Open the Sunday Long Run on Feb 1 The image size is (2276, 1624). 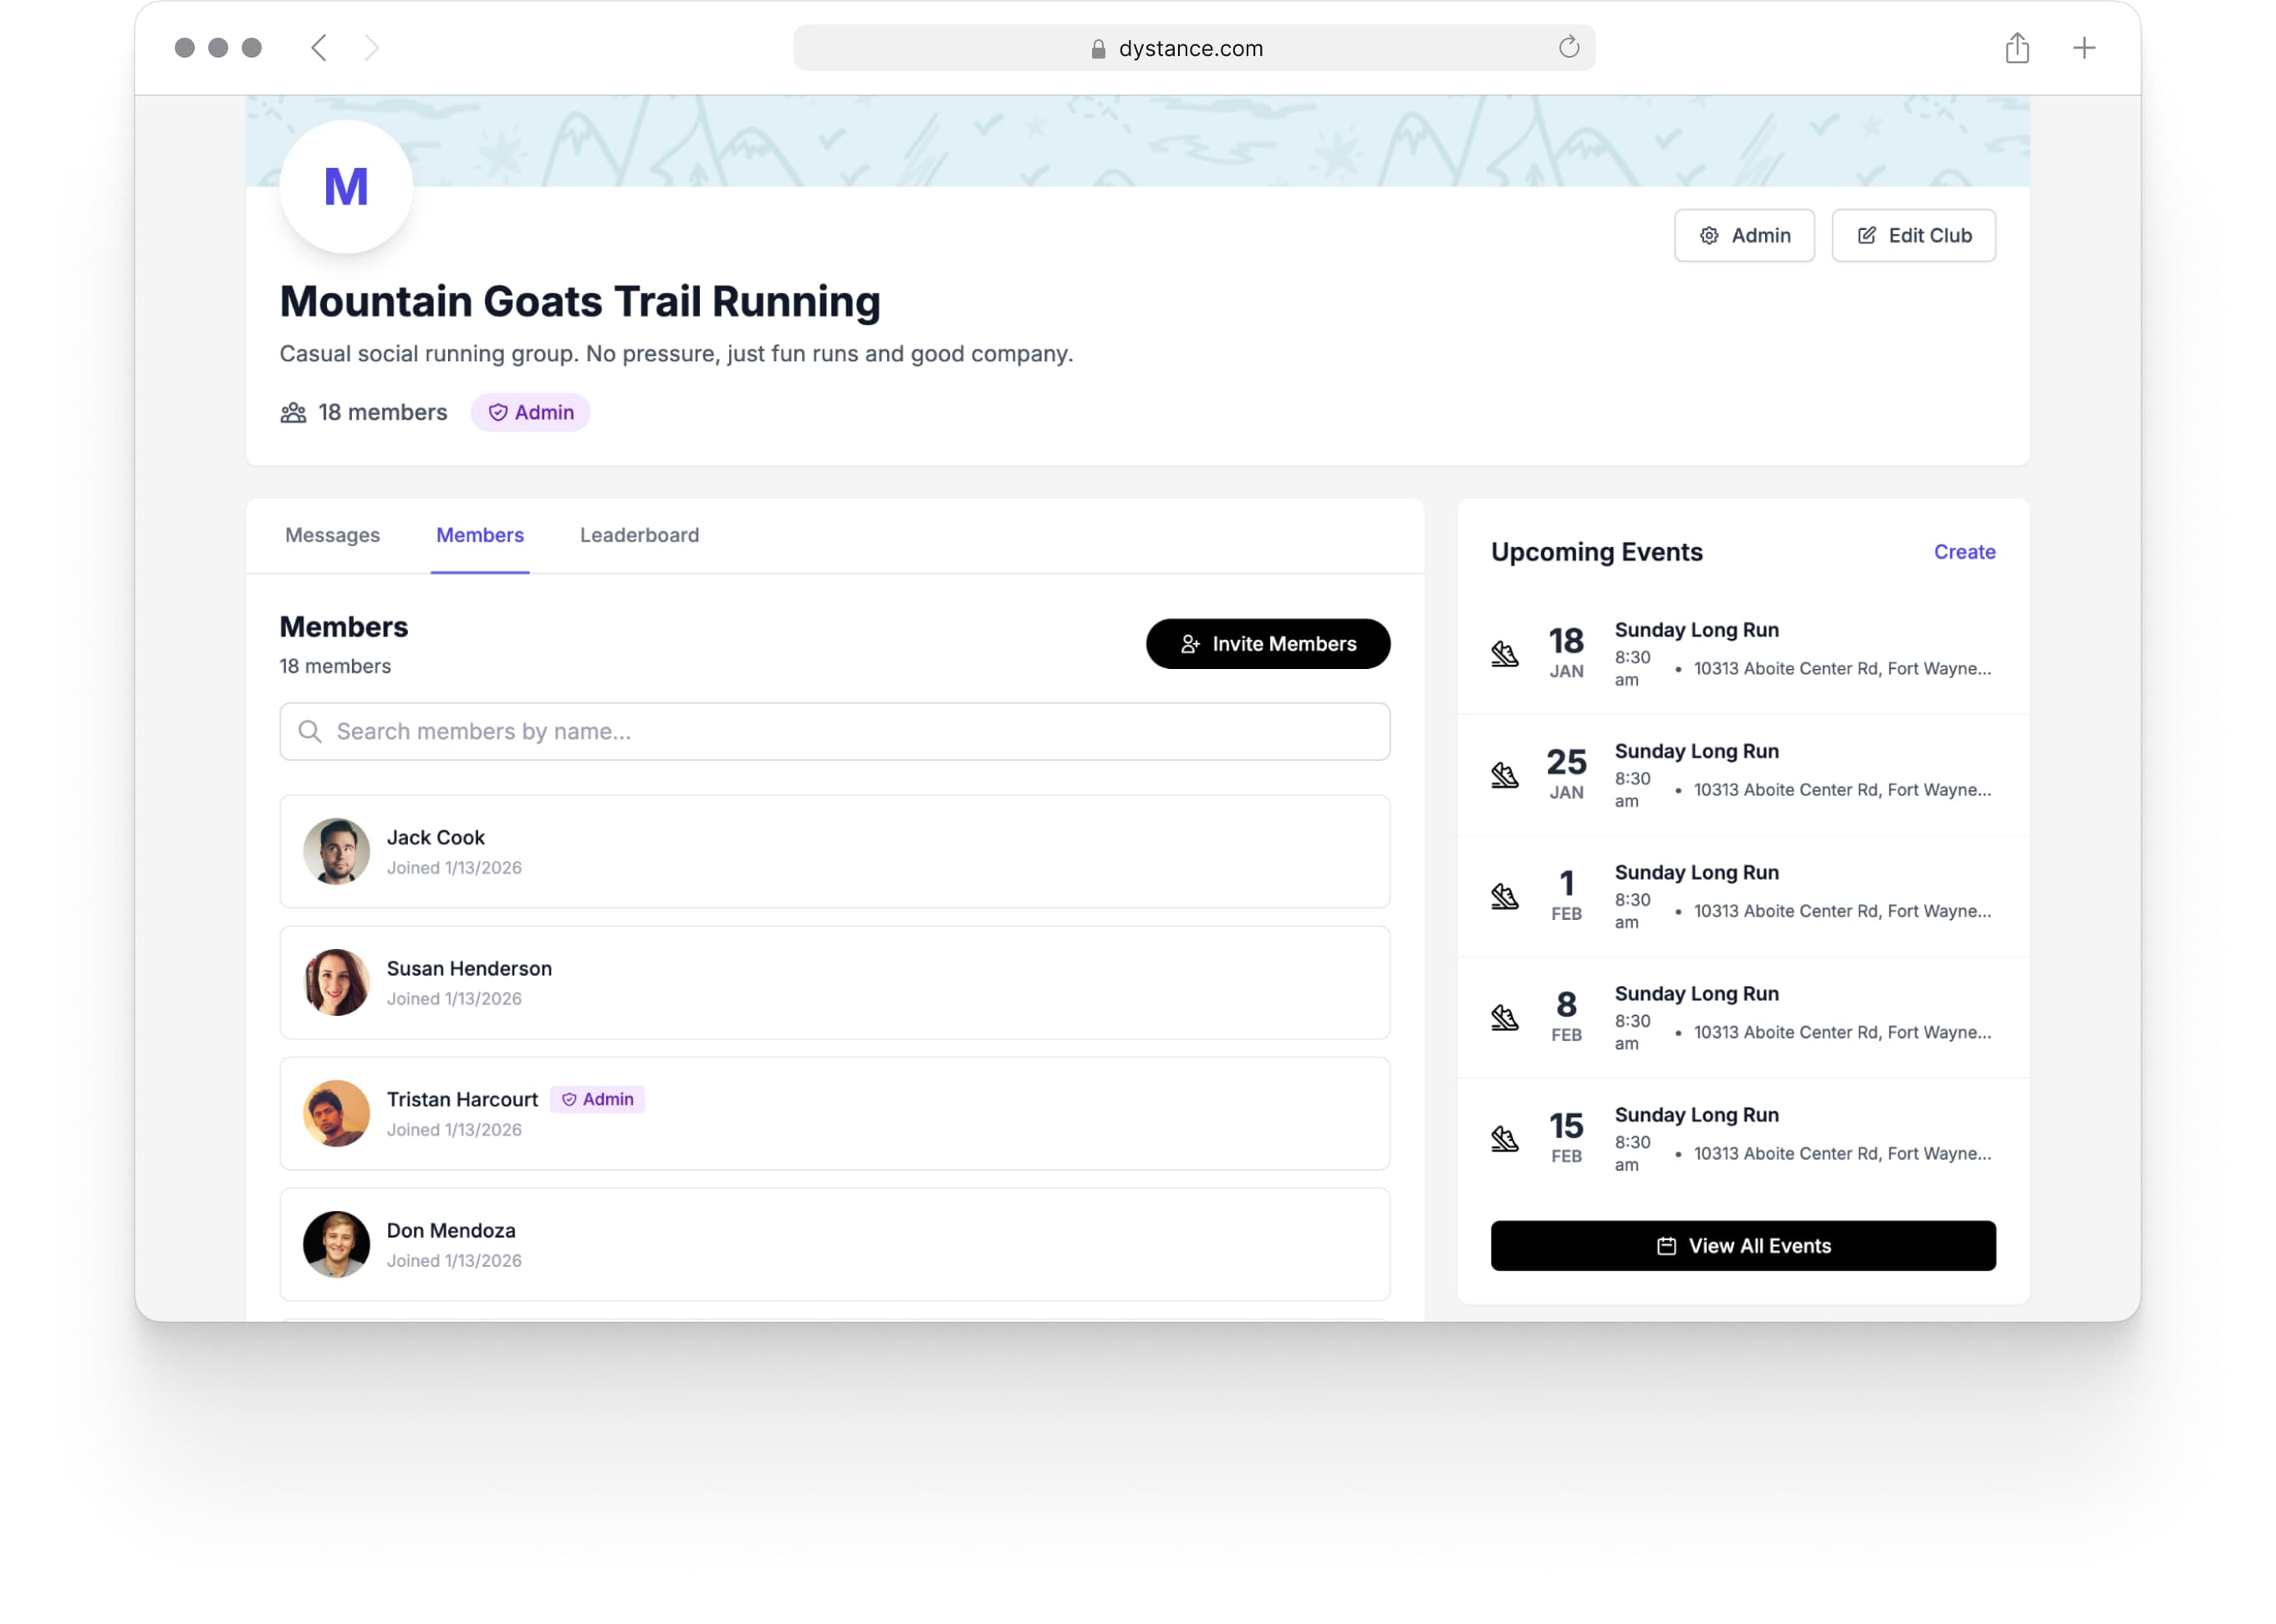(1696, 872)
